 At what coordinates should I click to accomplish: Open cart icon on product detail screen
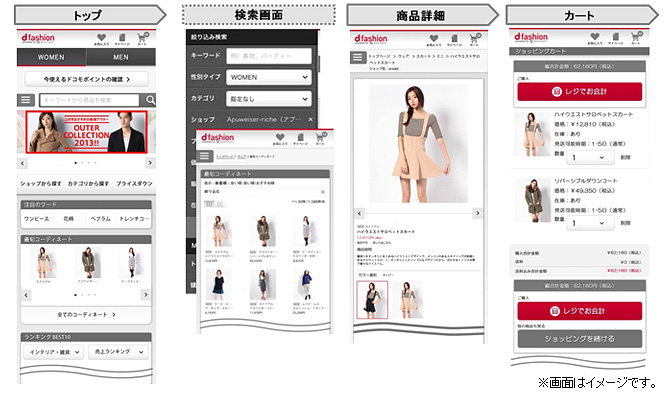pyautogui.click(x=475, y=39)
